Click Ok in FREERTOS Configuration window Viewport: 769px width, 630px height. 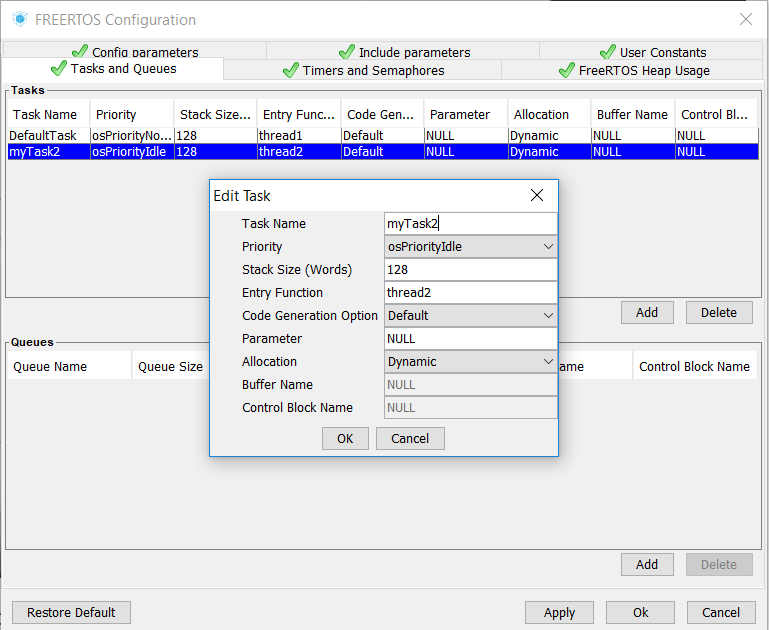[x=641, y=613]
